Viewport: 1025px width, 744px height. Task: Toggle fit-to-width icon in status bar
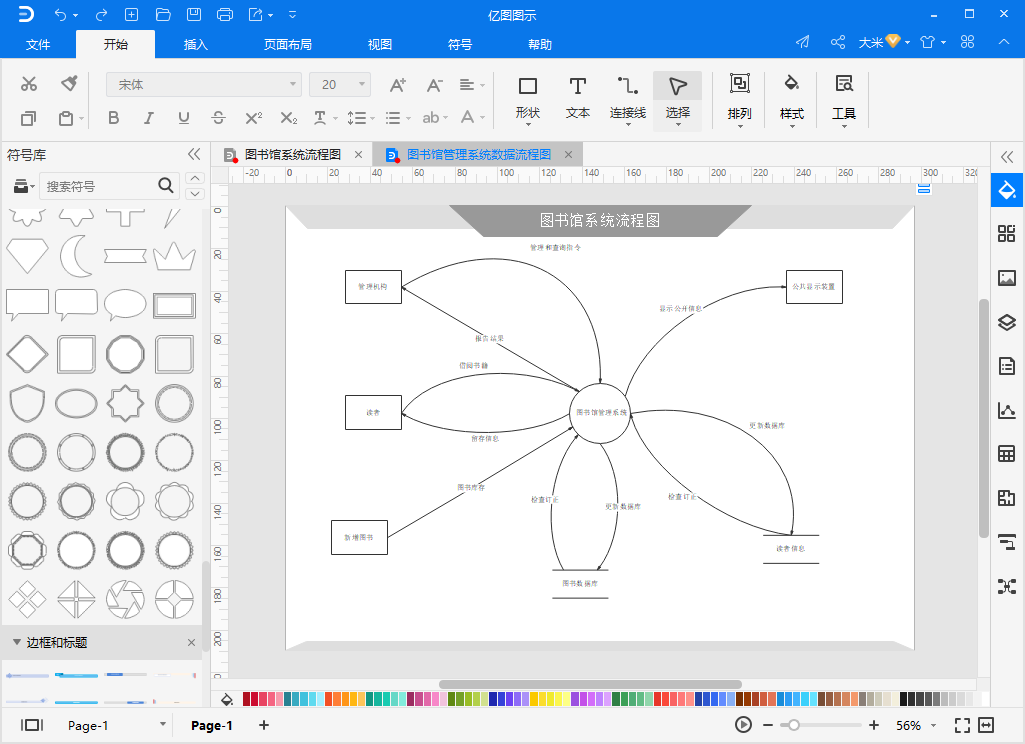pyautogui.click(x=986, y=725)
